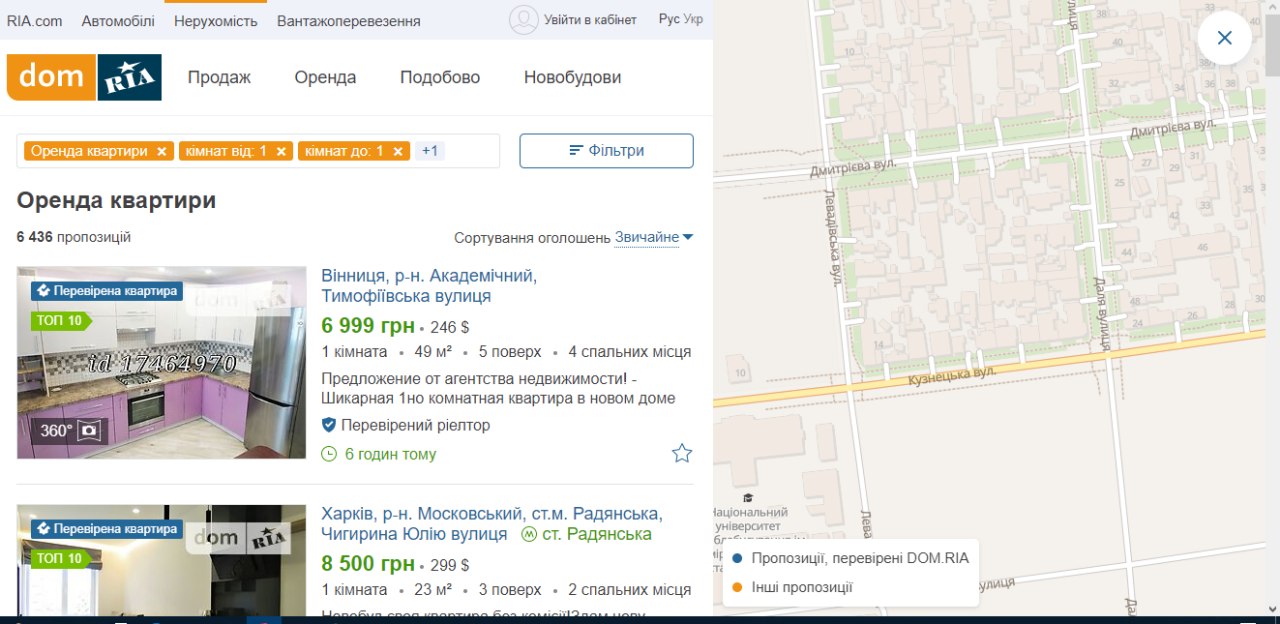The image size is (1280, 624).
Task: Open the 360° photo view badge
Action: [71, 431]
